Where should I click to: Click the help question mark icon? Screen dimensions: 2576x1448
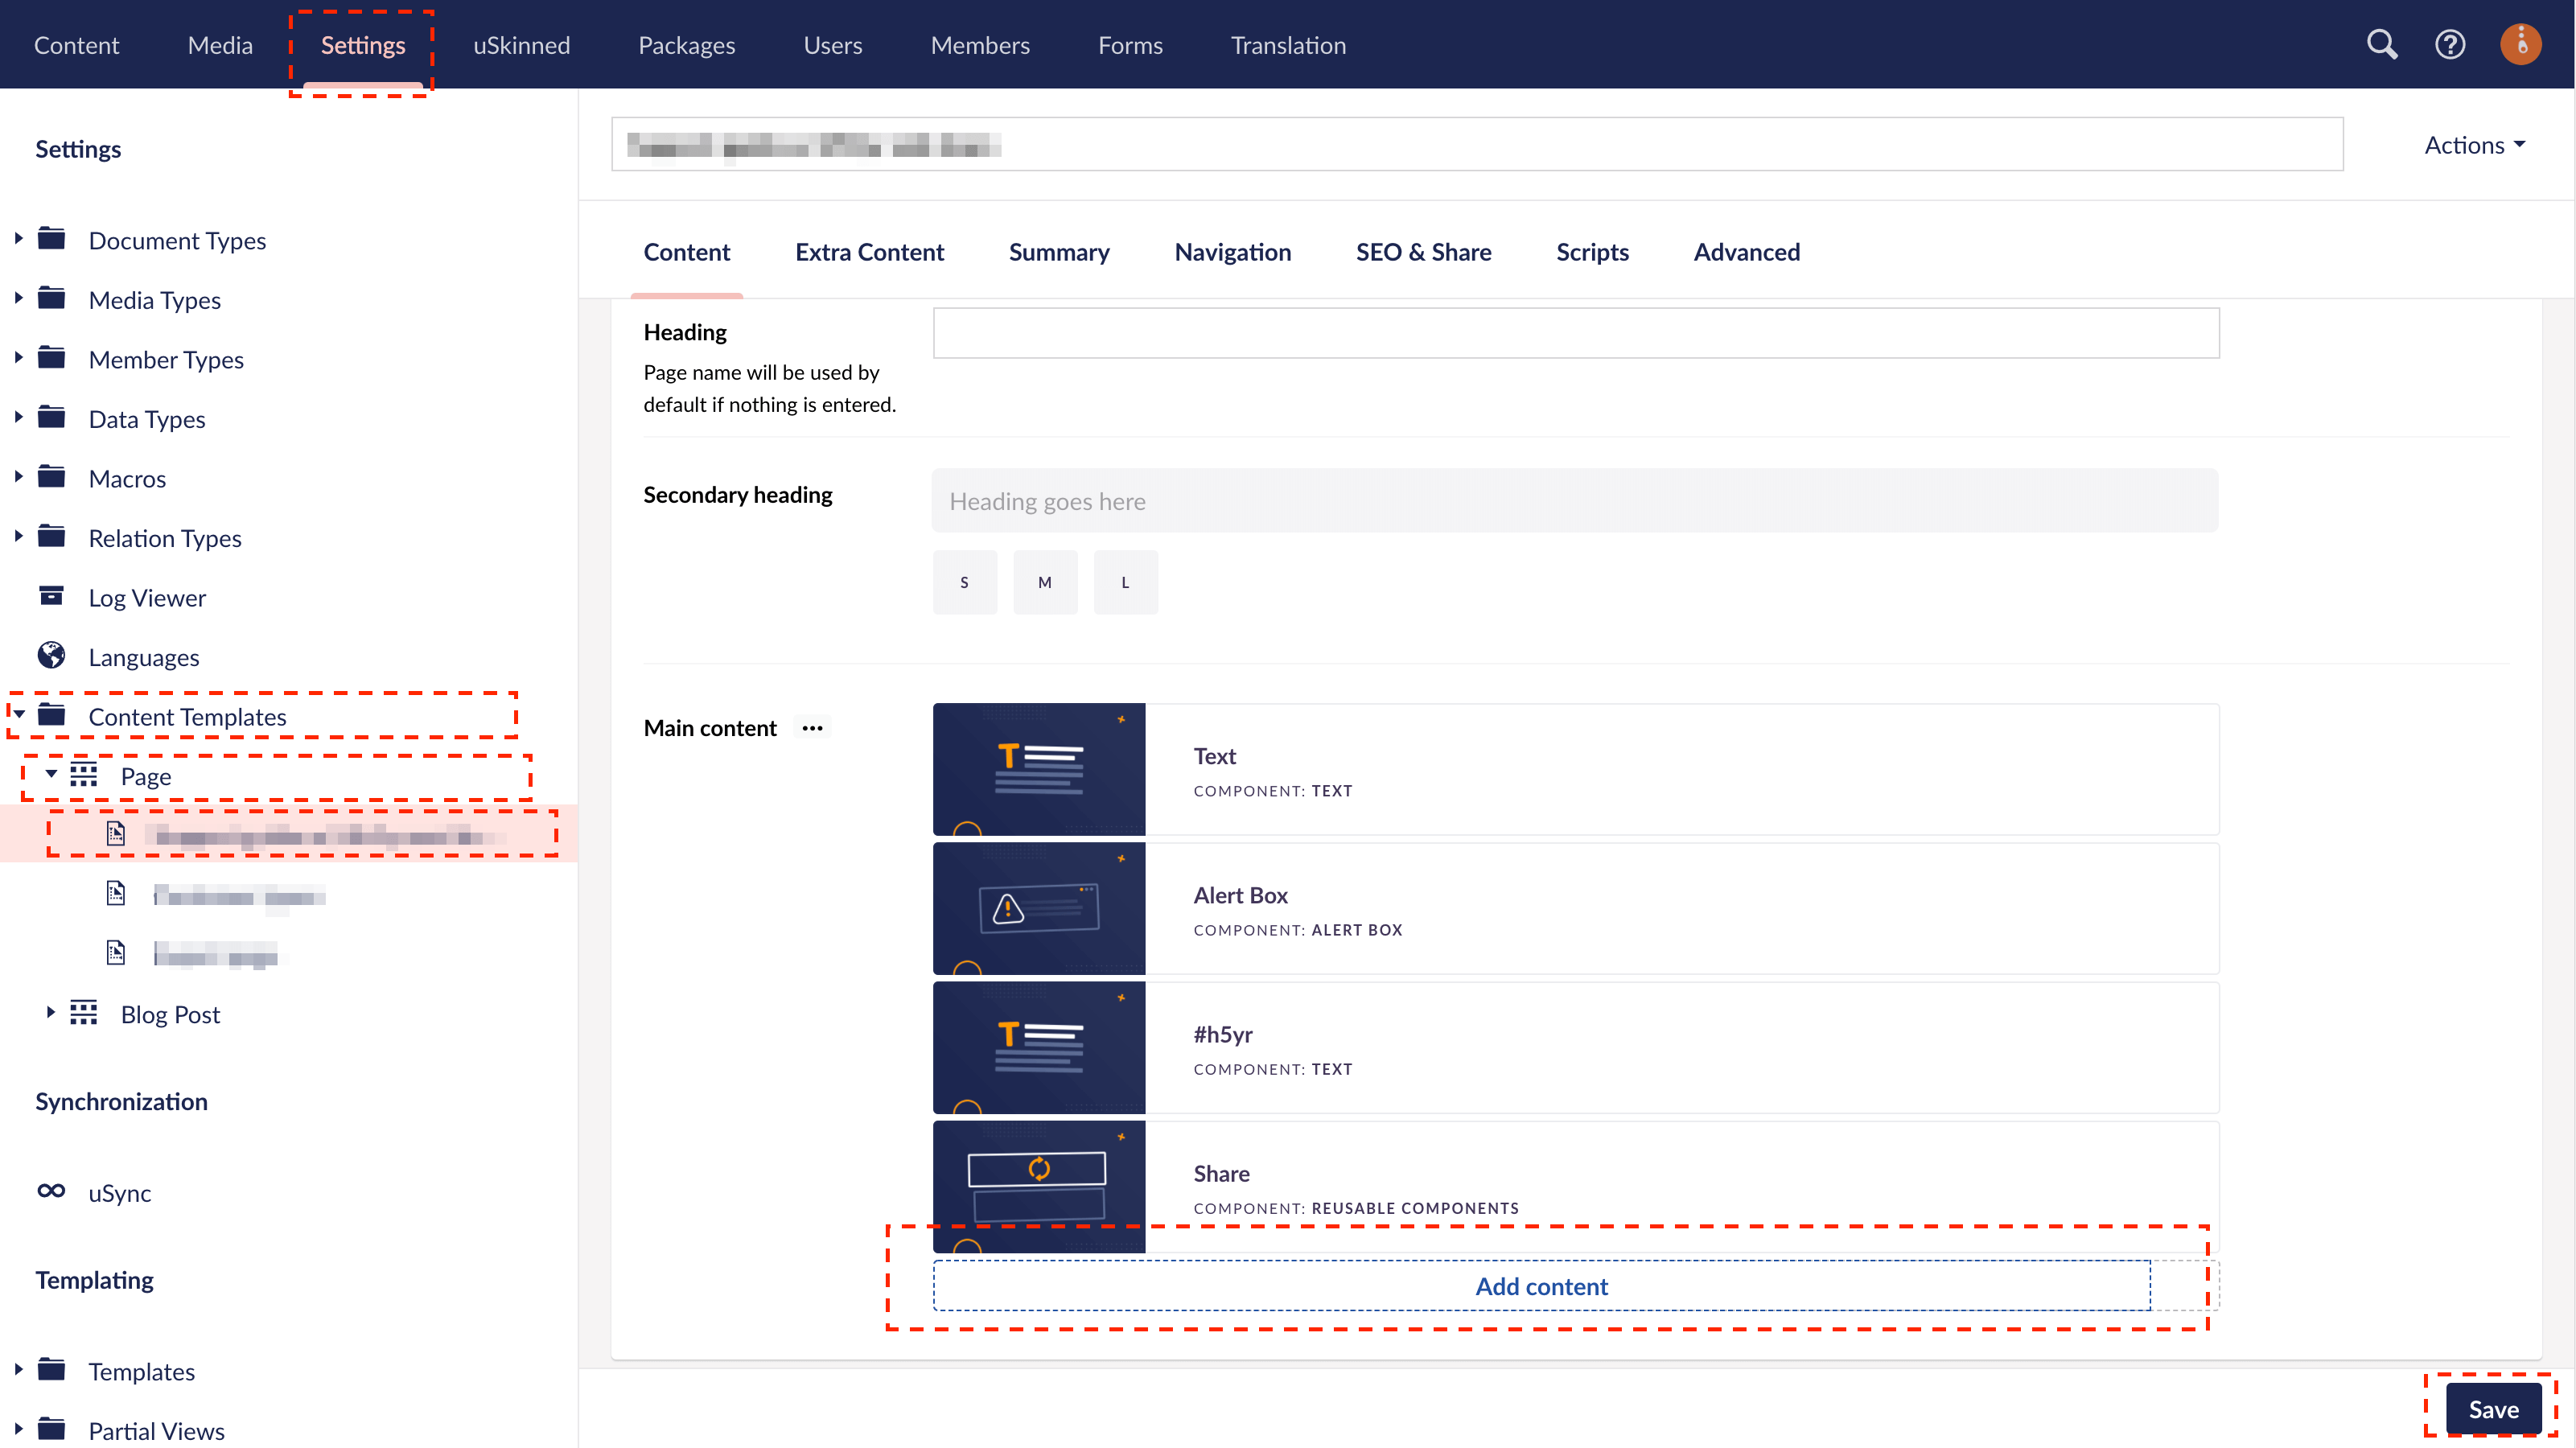click(x=2450, y=44)
